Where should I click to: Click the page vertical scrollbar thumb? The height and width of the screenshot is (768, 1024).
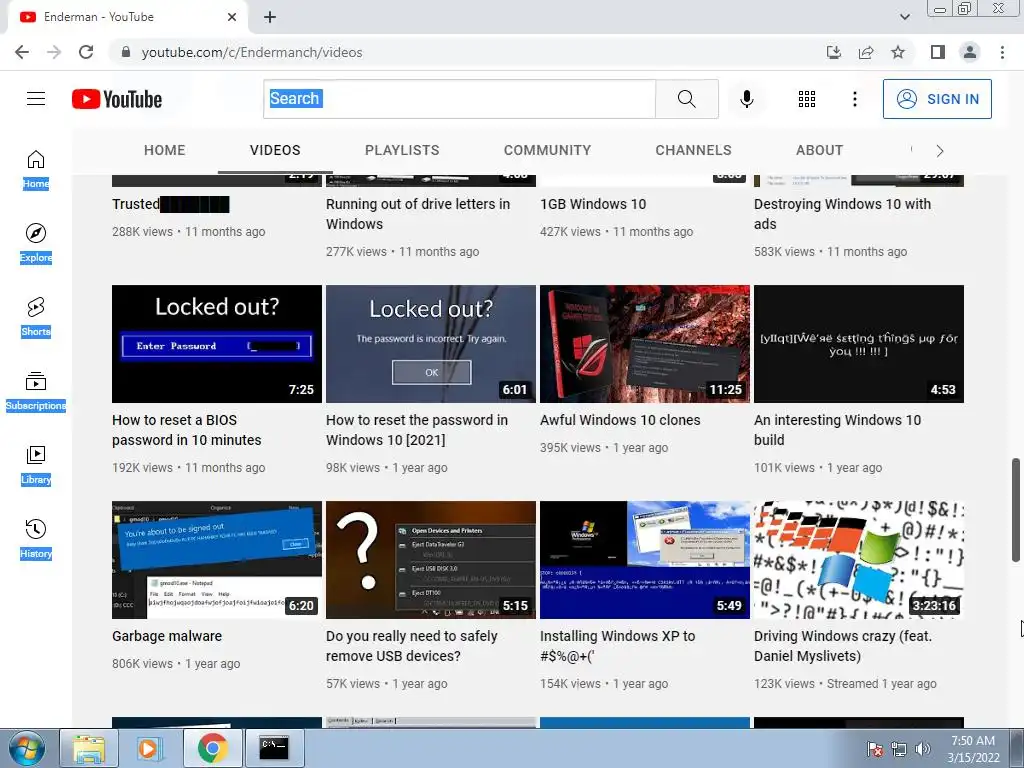pos(1016,509)
